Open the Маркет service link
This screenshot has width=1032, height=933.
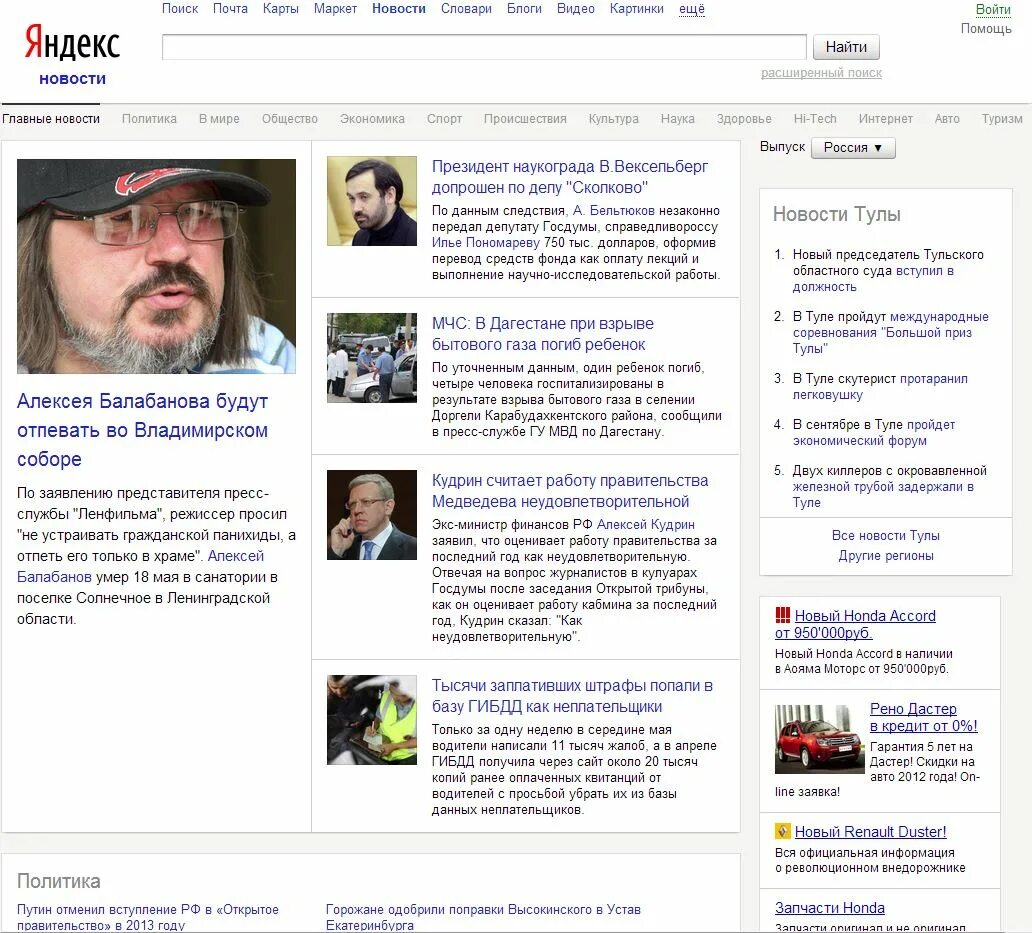(335, 9)
